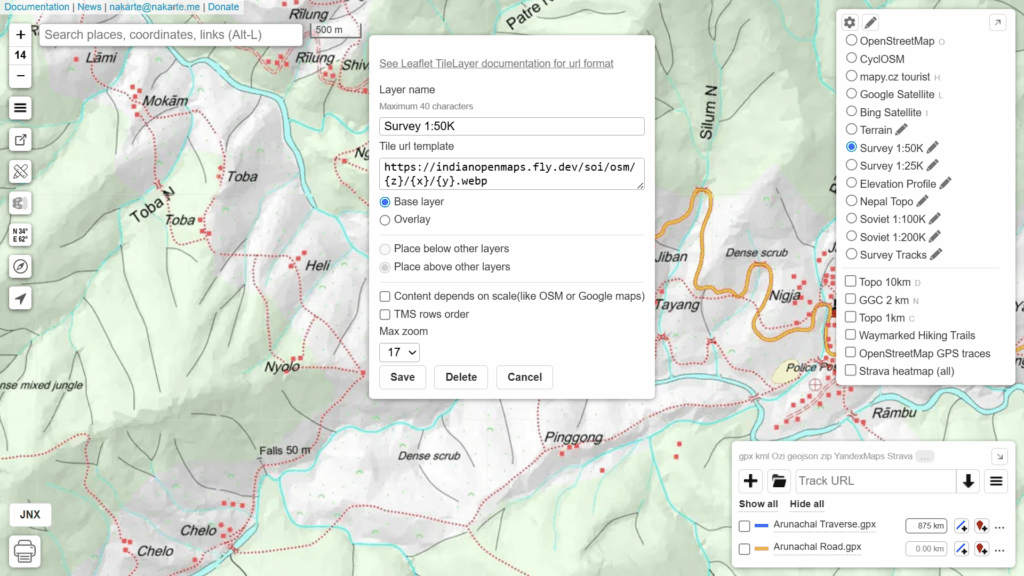Image resolution: width=1024 pixels, height=576 pixels.
Task: Collapse the layers panel with arrow button
Action: 997,23
